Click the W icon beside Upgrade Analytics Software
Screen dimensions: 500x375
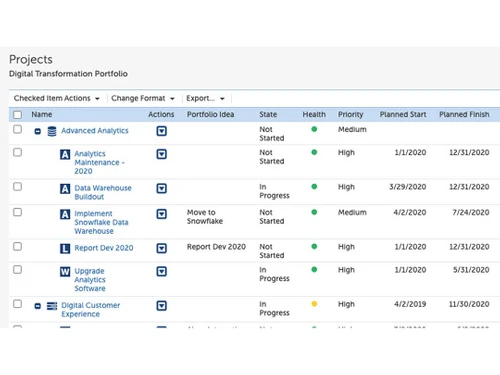(x=65, y=272)
